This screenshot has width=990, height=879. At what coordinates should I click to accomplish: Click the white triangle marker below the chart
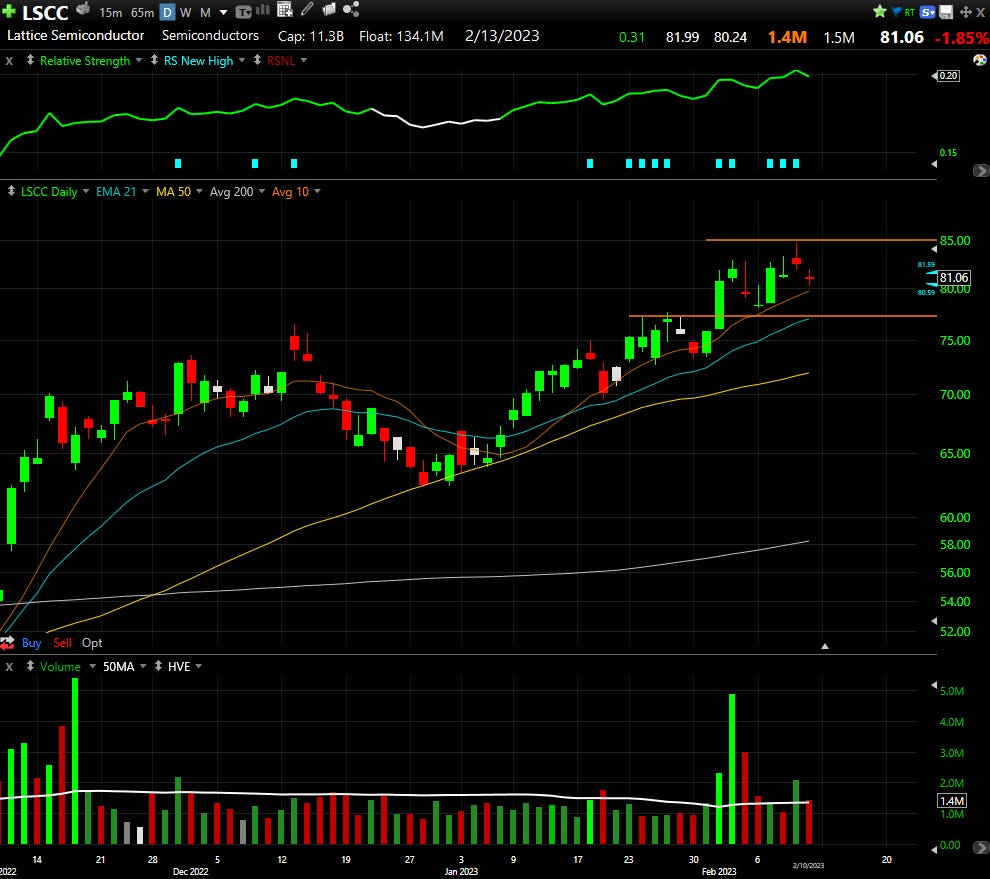[x=825, y=646]
